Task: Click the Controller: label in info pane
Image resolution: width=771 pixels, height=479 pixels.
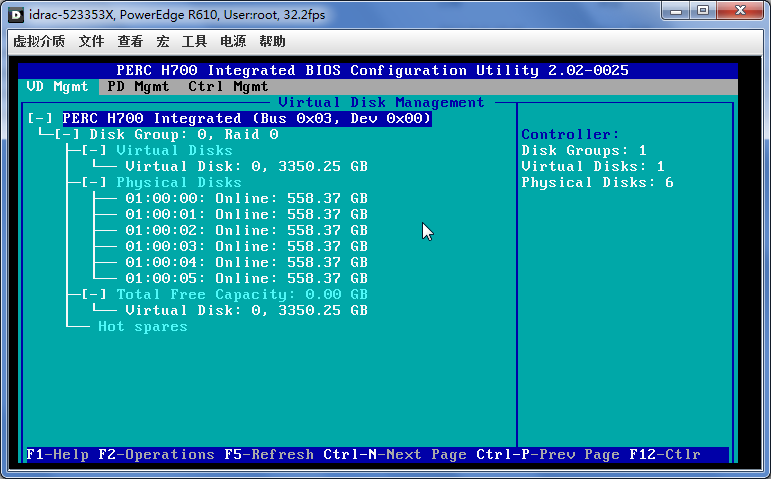Action: click(x=570, y=134)
